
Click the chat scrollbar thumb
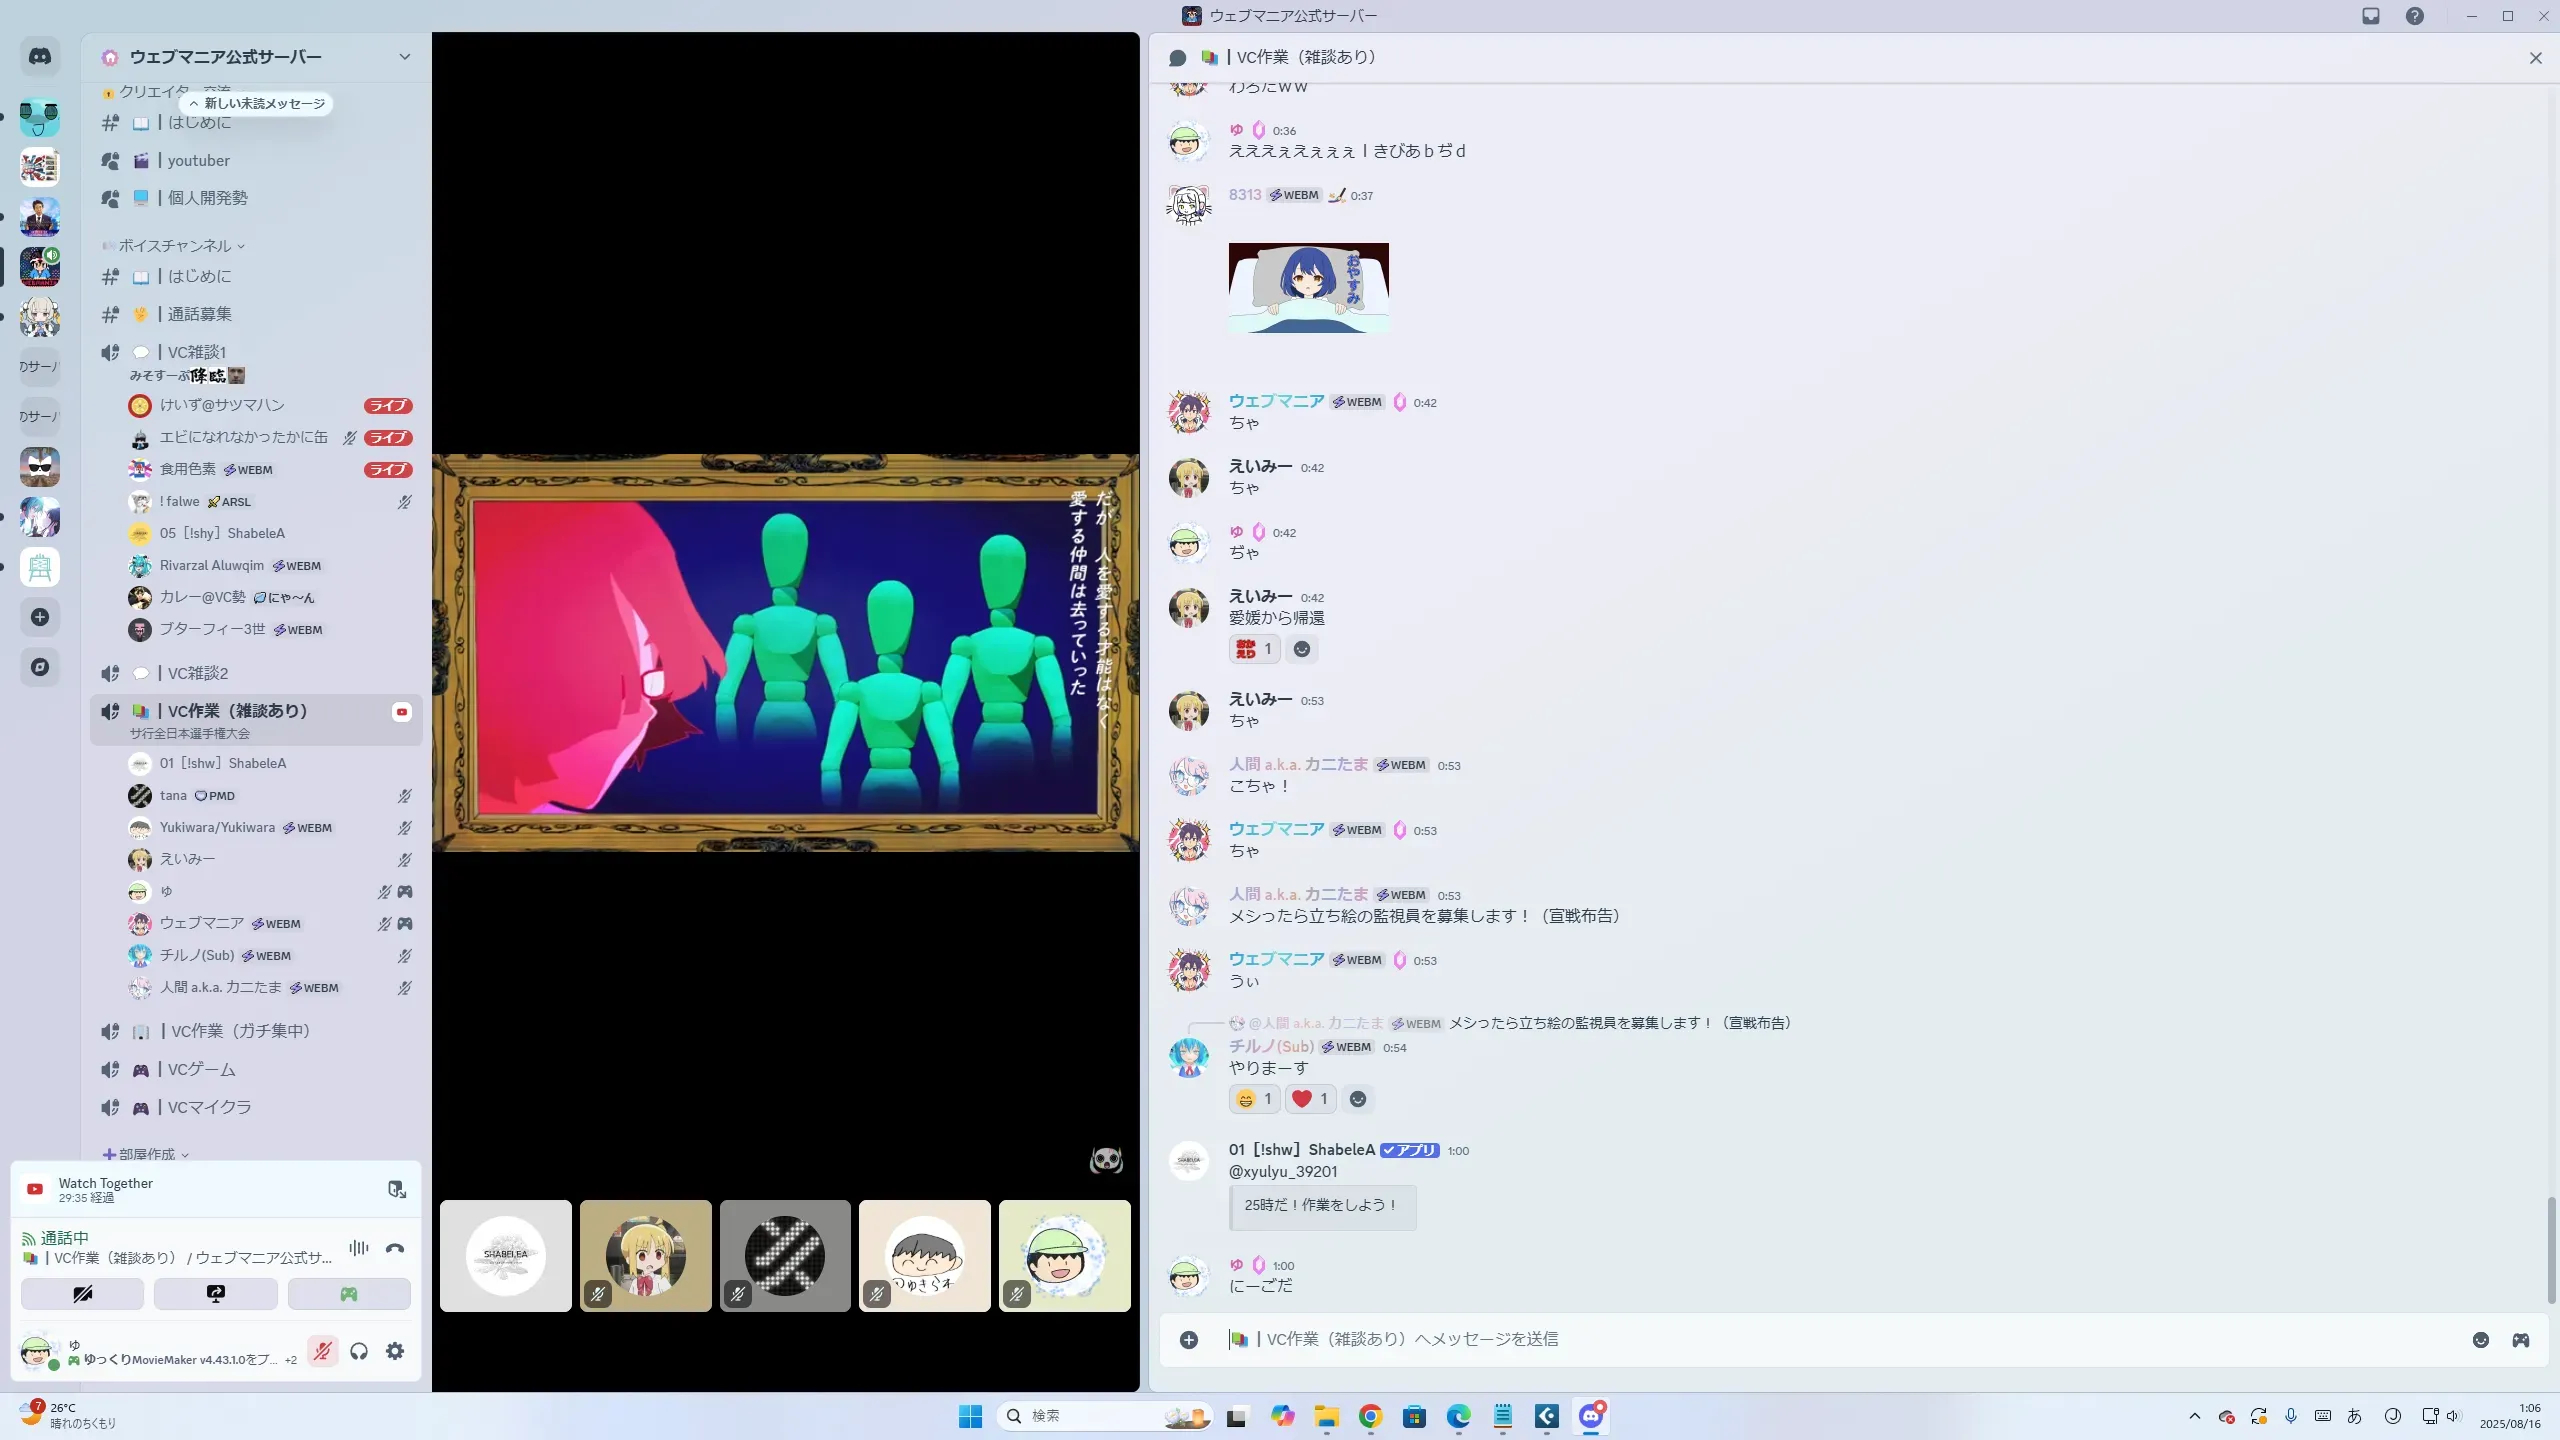point(2550,1250)
